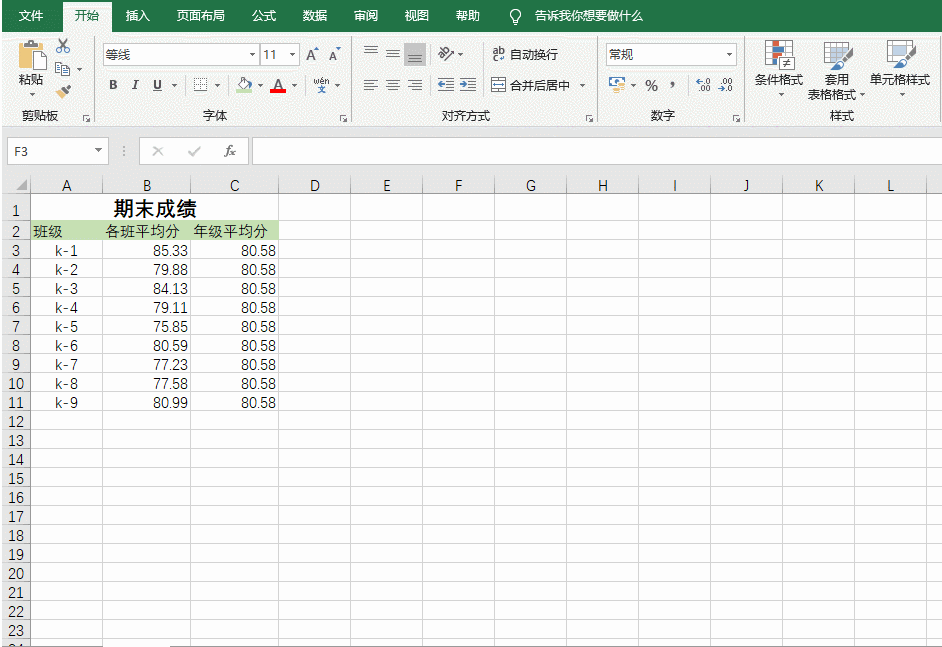Select cell with value 85.33
The width and height of the screenshot is (942, 647).
coord(147,251)
